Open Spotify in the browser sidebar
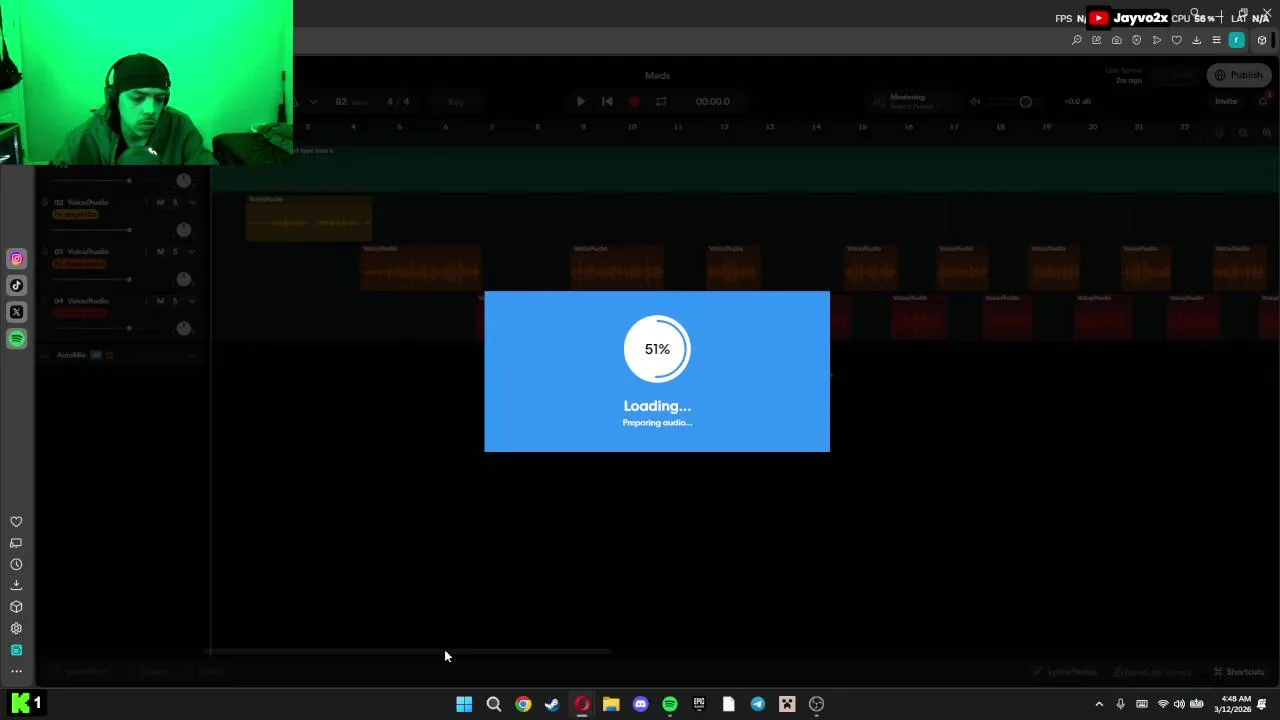The image size is (1280, 720). (16, 339)
